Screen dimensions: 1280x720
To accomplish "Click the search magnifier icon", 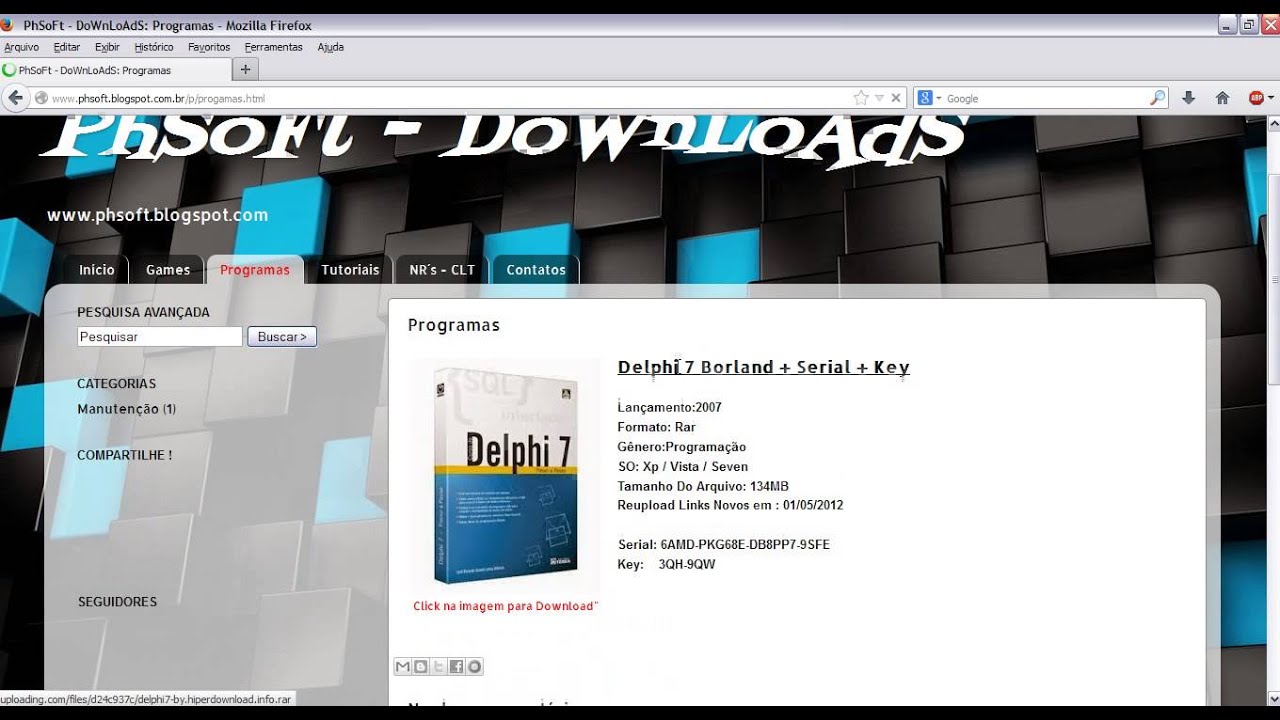I will 1157,98.
